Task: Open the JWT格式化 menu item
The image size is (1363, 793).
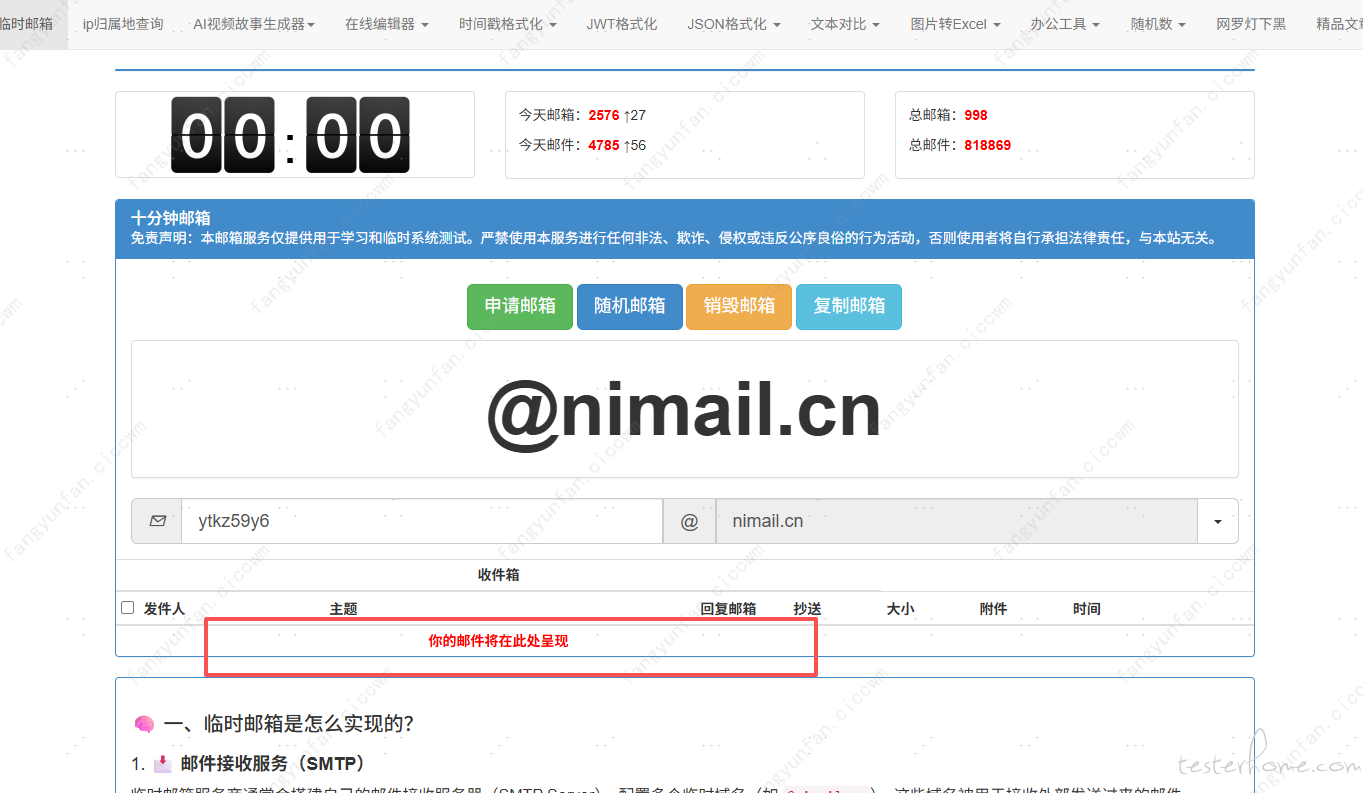Action: pyautogui.click(x=622, y=24)
